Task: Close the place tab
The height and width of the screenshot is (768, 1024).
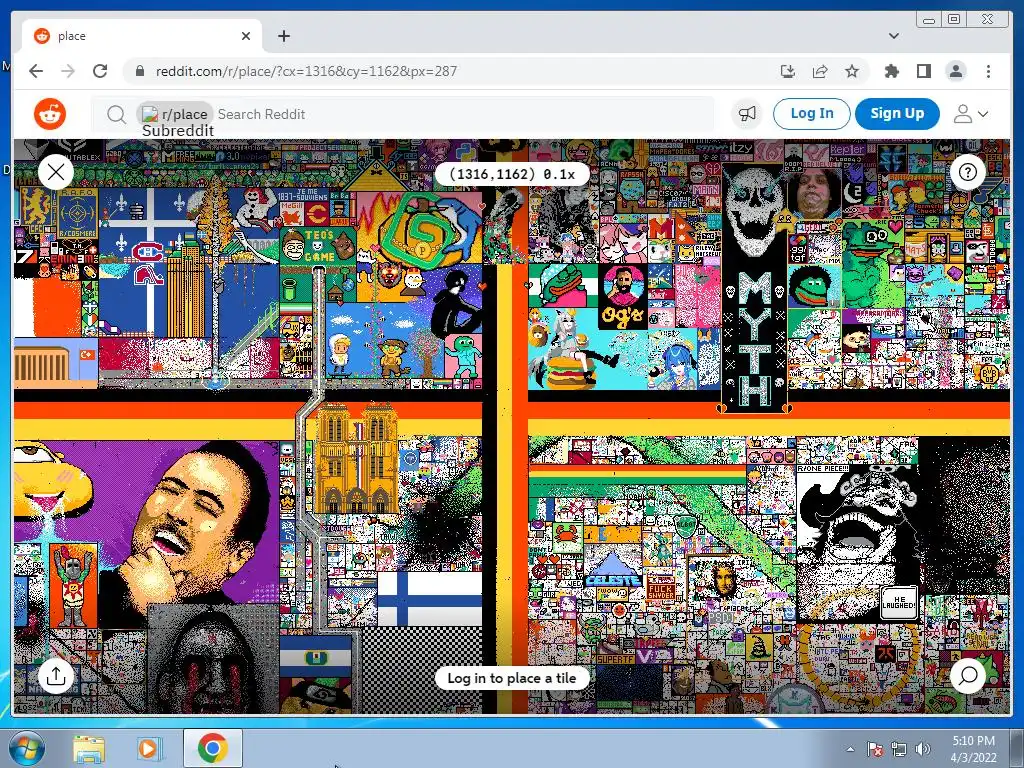Action: click(246, 36)
